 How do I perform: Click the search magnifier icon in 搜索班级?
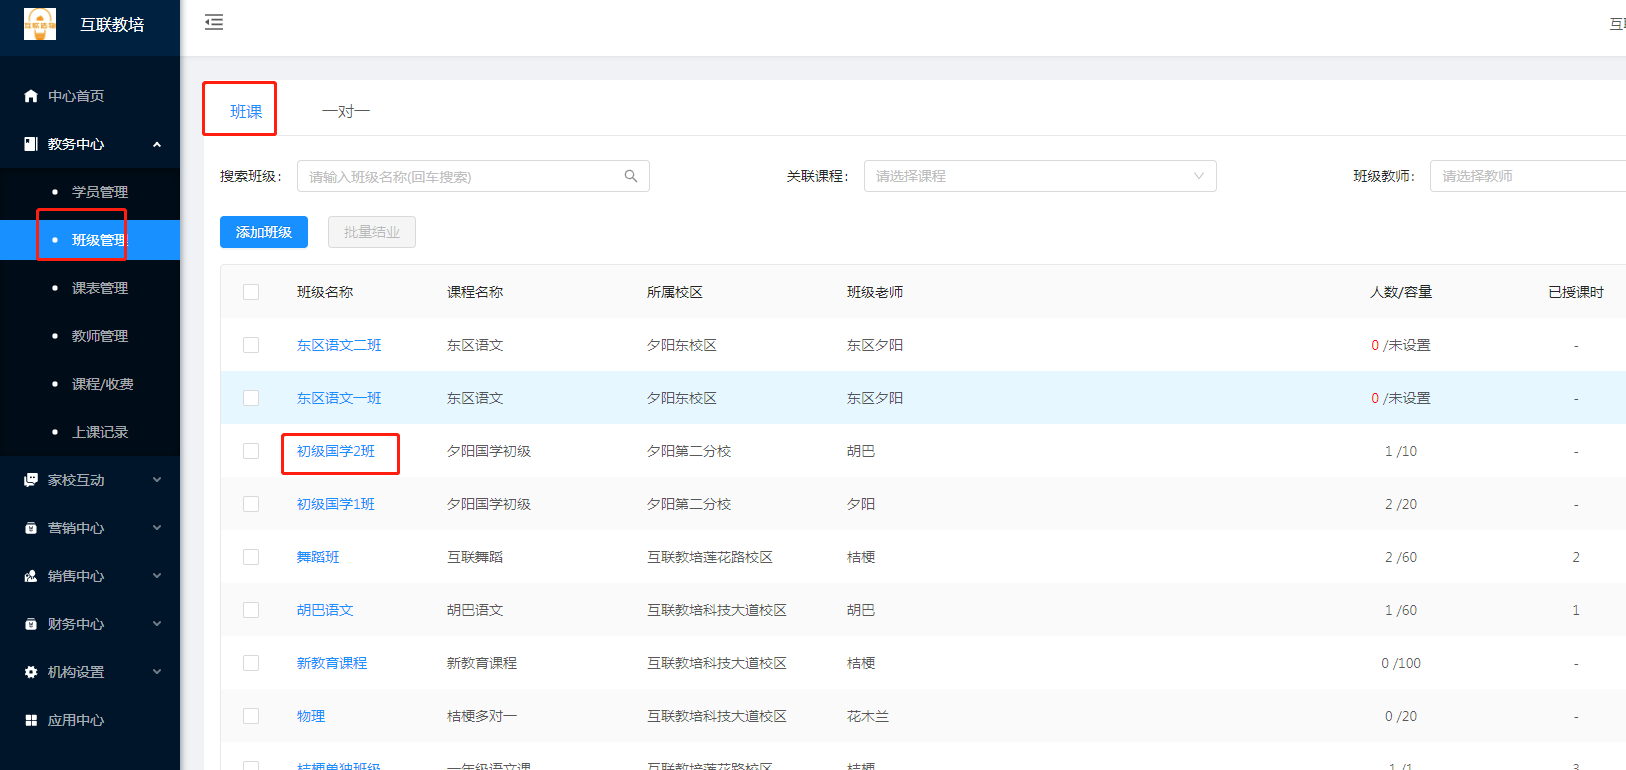(x=631, y=176)
